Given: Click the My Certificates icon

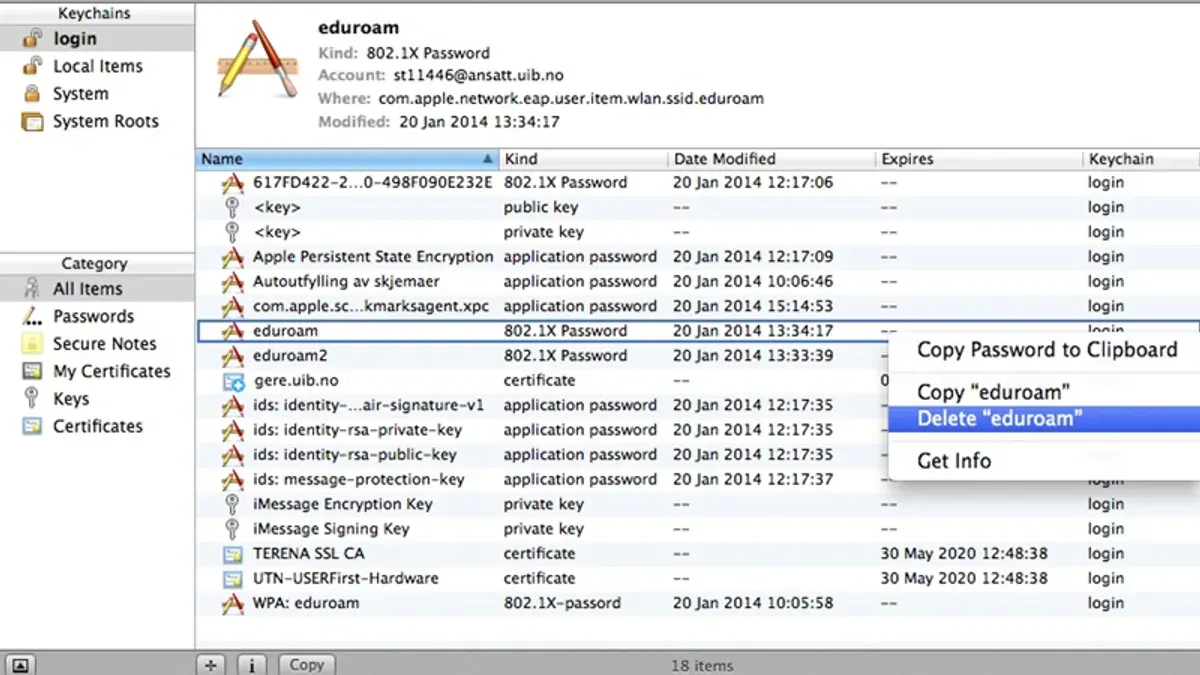Looking at the screenshot, I should [32, 371].
